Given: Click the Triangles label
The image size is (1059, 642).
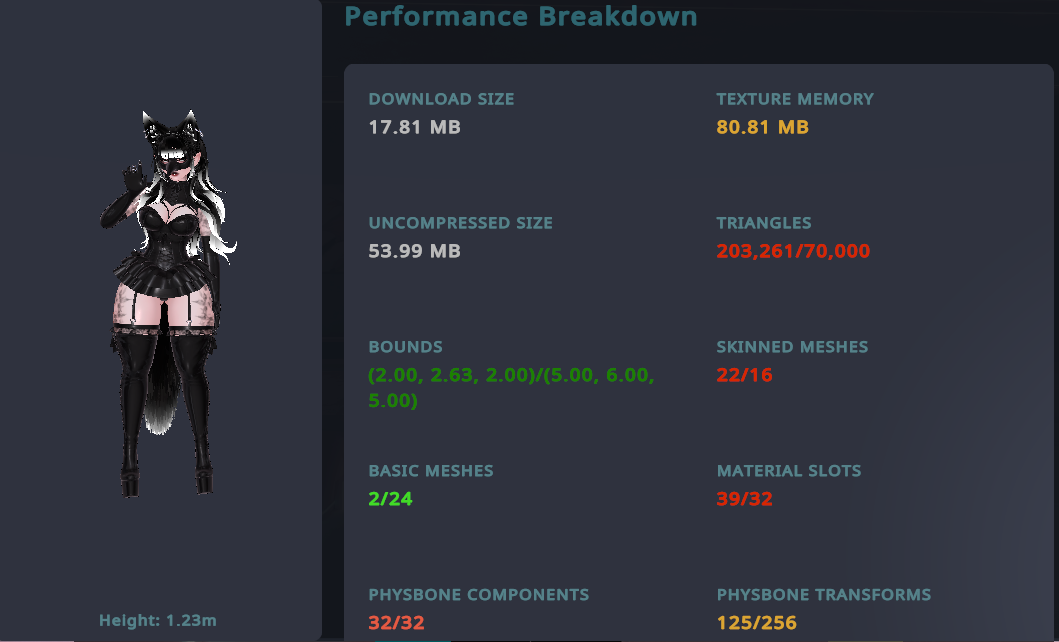Looking at the screenshot, I should tap(764, 223).
